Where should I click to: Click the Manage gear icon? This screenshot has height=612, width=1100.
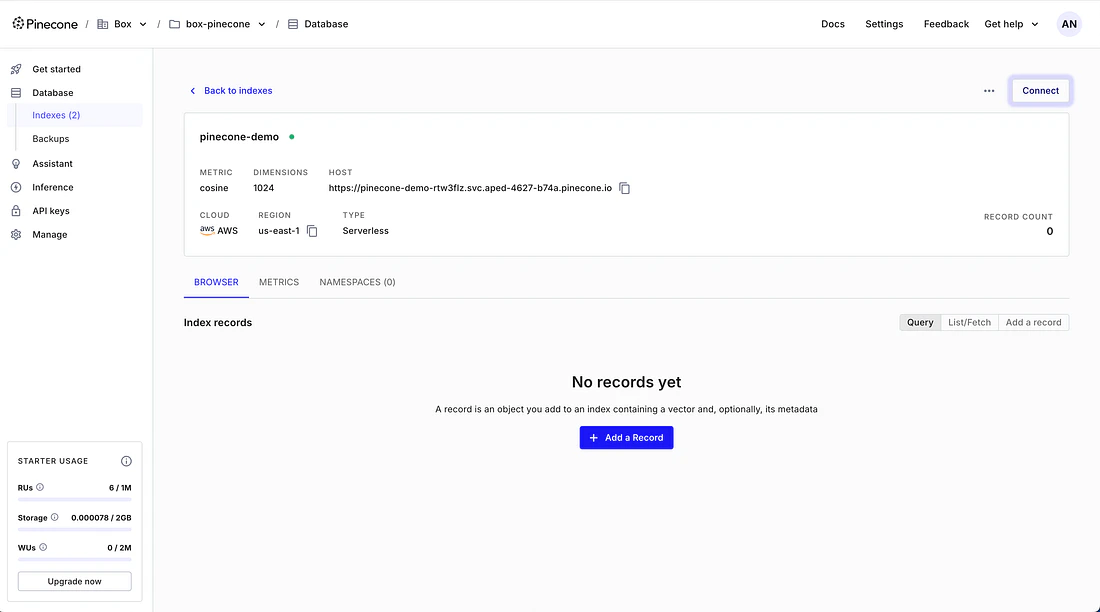tap(16, 234)
